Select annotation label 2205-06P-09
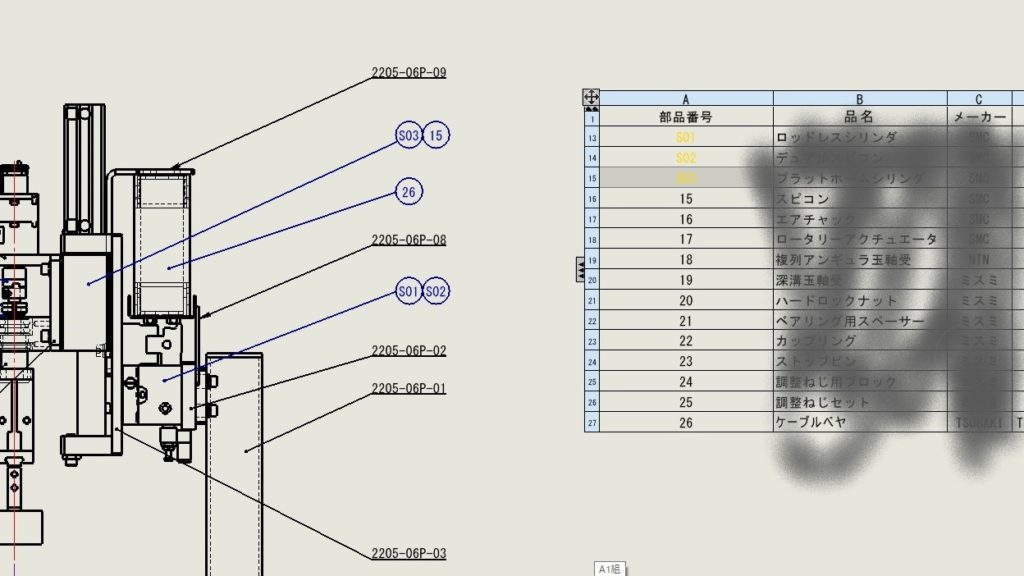The width and height of the screenshot is (1024, 576). point(408,73)
